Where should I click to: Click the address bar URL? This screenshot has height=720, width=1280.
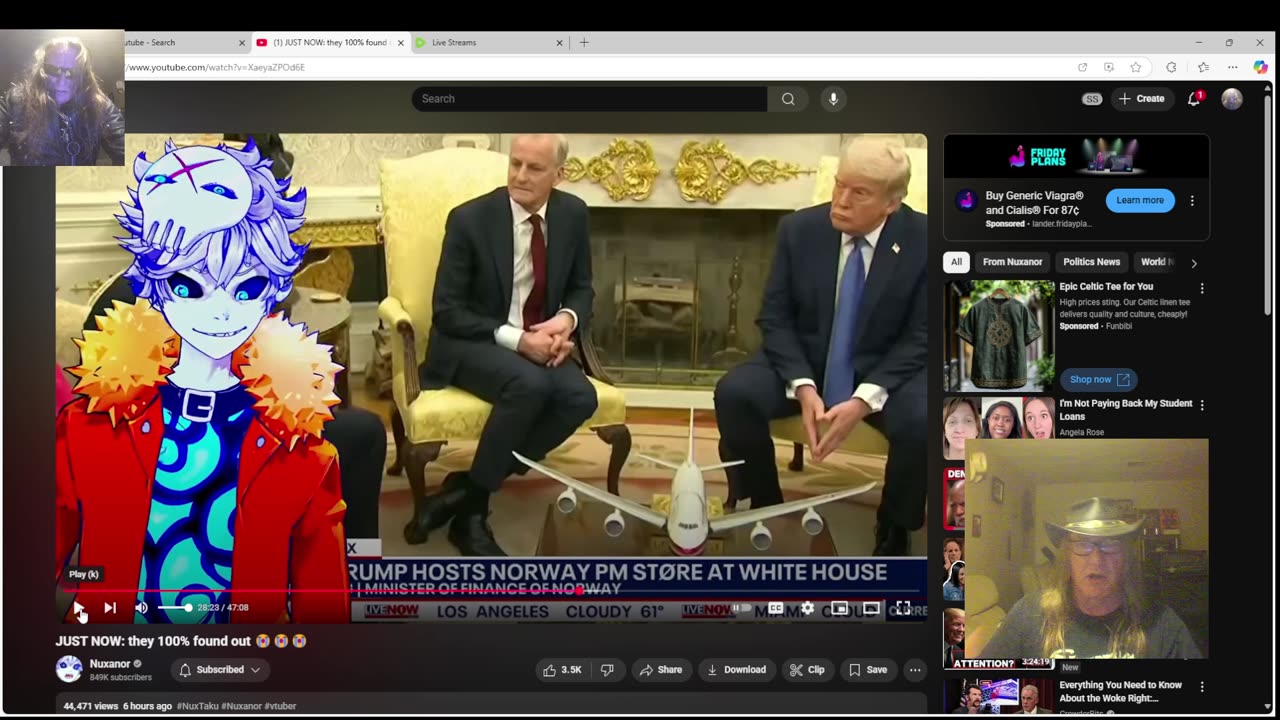point(215,67)
